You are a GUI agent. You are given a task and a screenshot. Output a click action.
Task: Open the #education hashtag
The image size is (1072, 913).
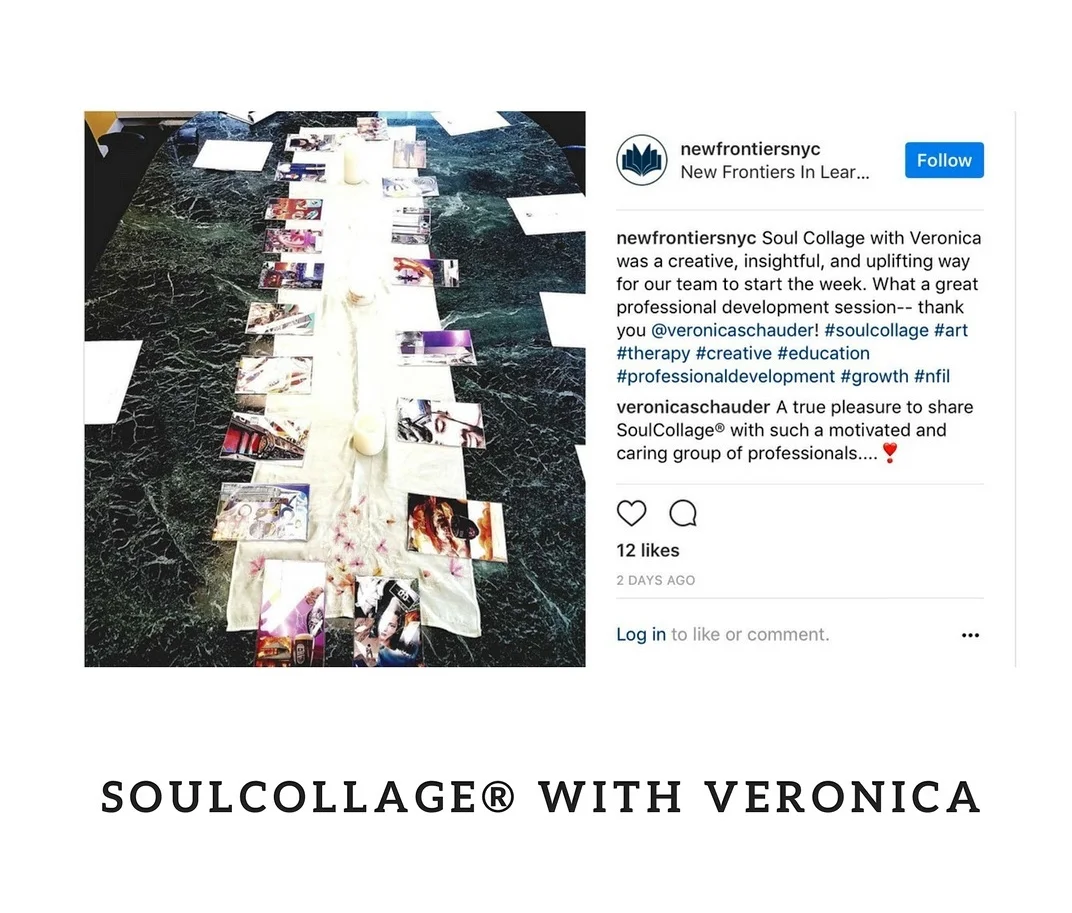(823, 354)
